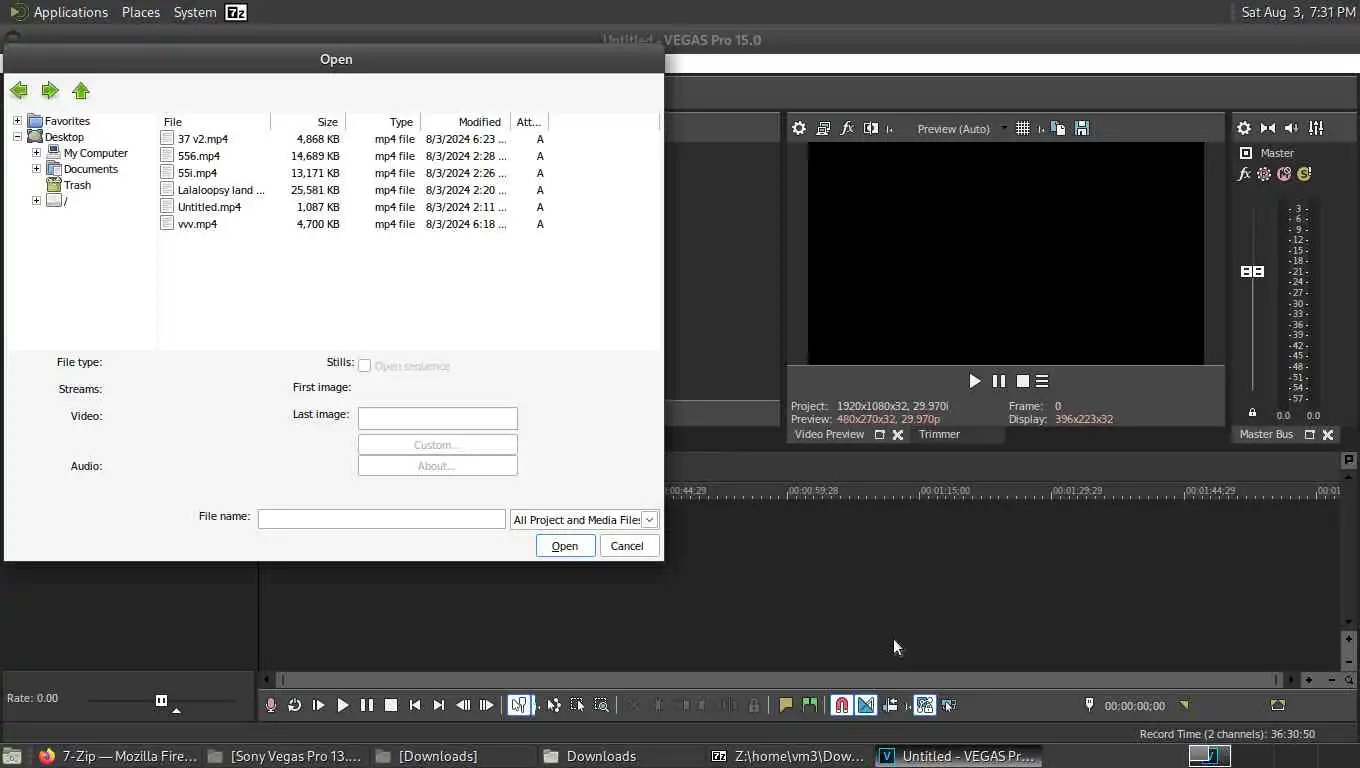Go back with the green left arrow

(x=19, y=91)
